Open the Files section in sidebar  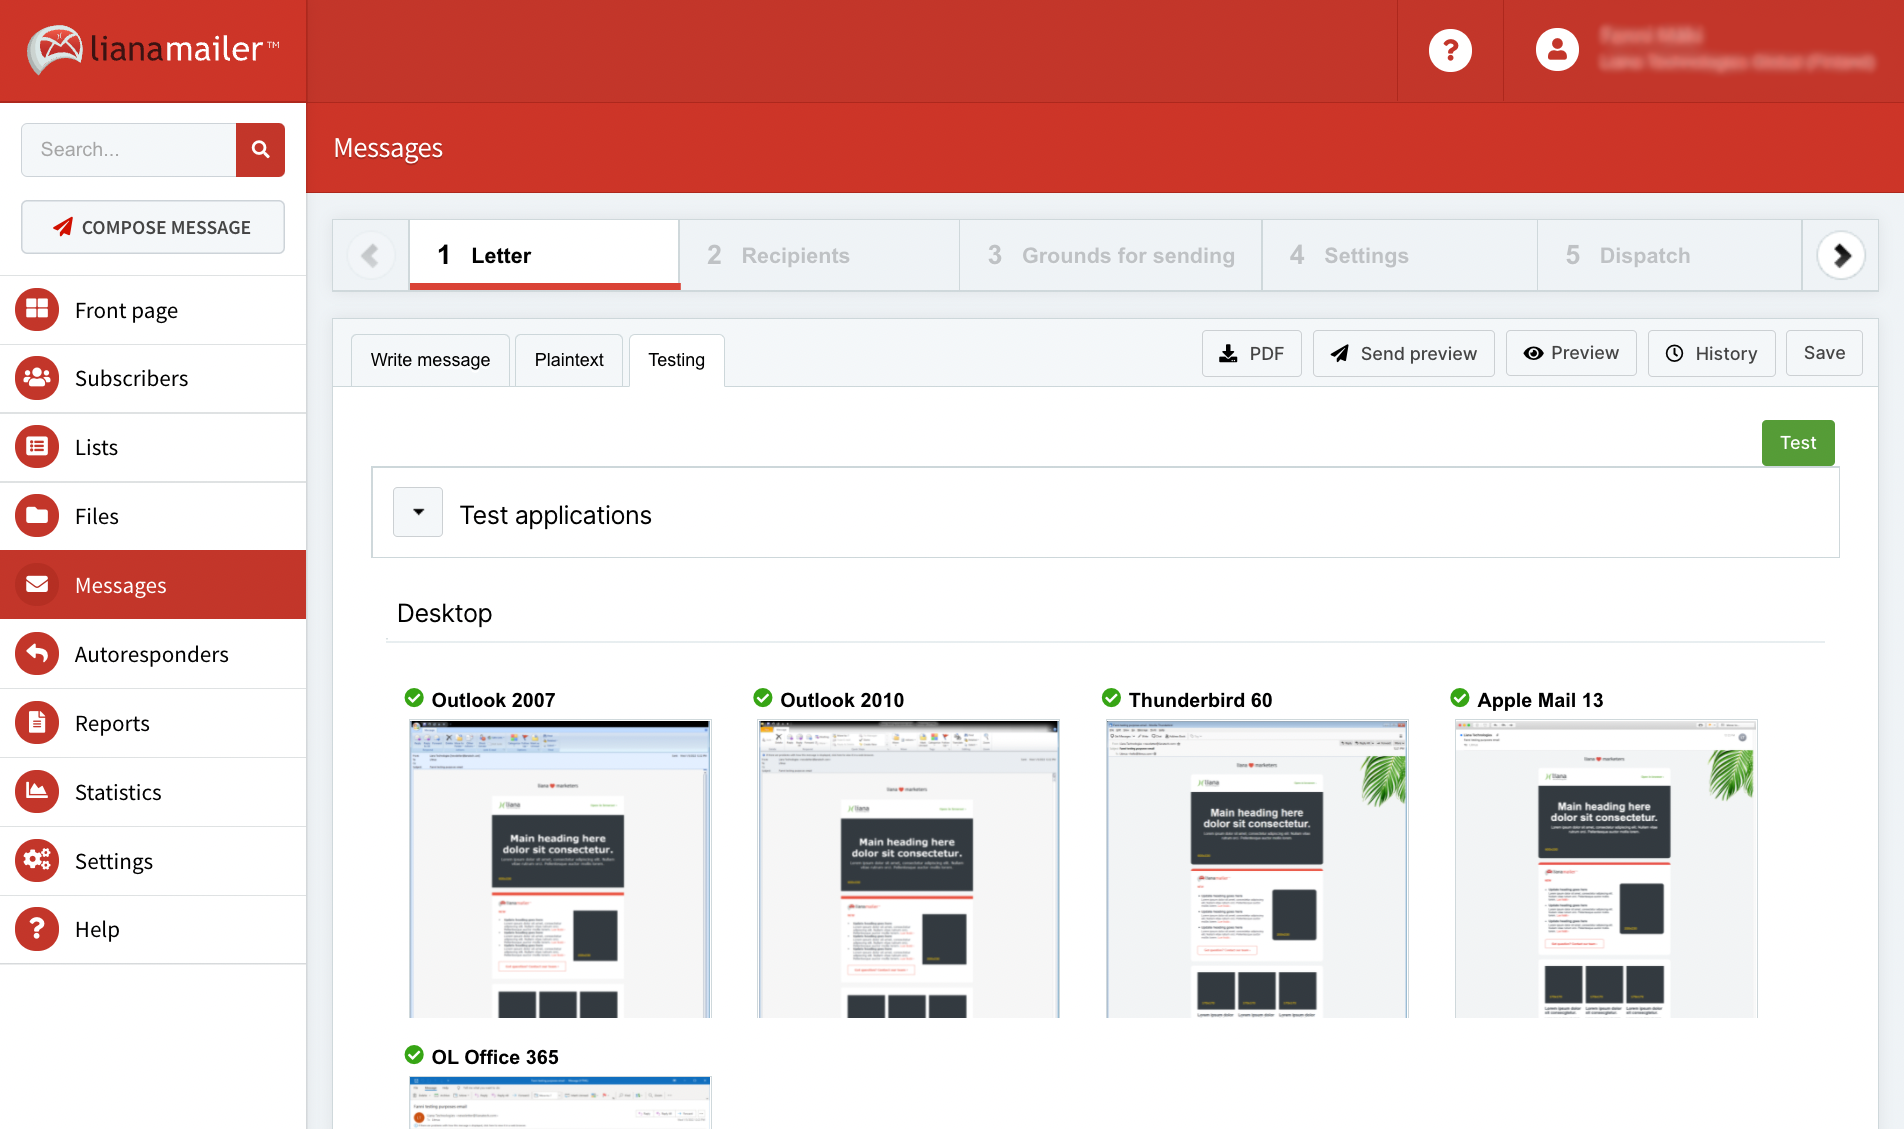pos(96,517)
